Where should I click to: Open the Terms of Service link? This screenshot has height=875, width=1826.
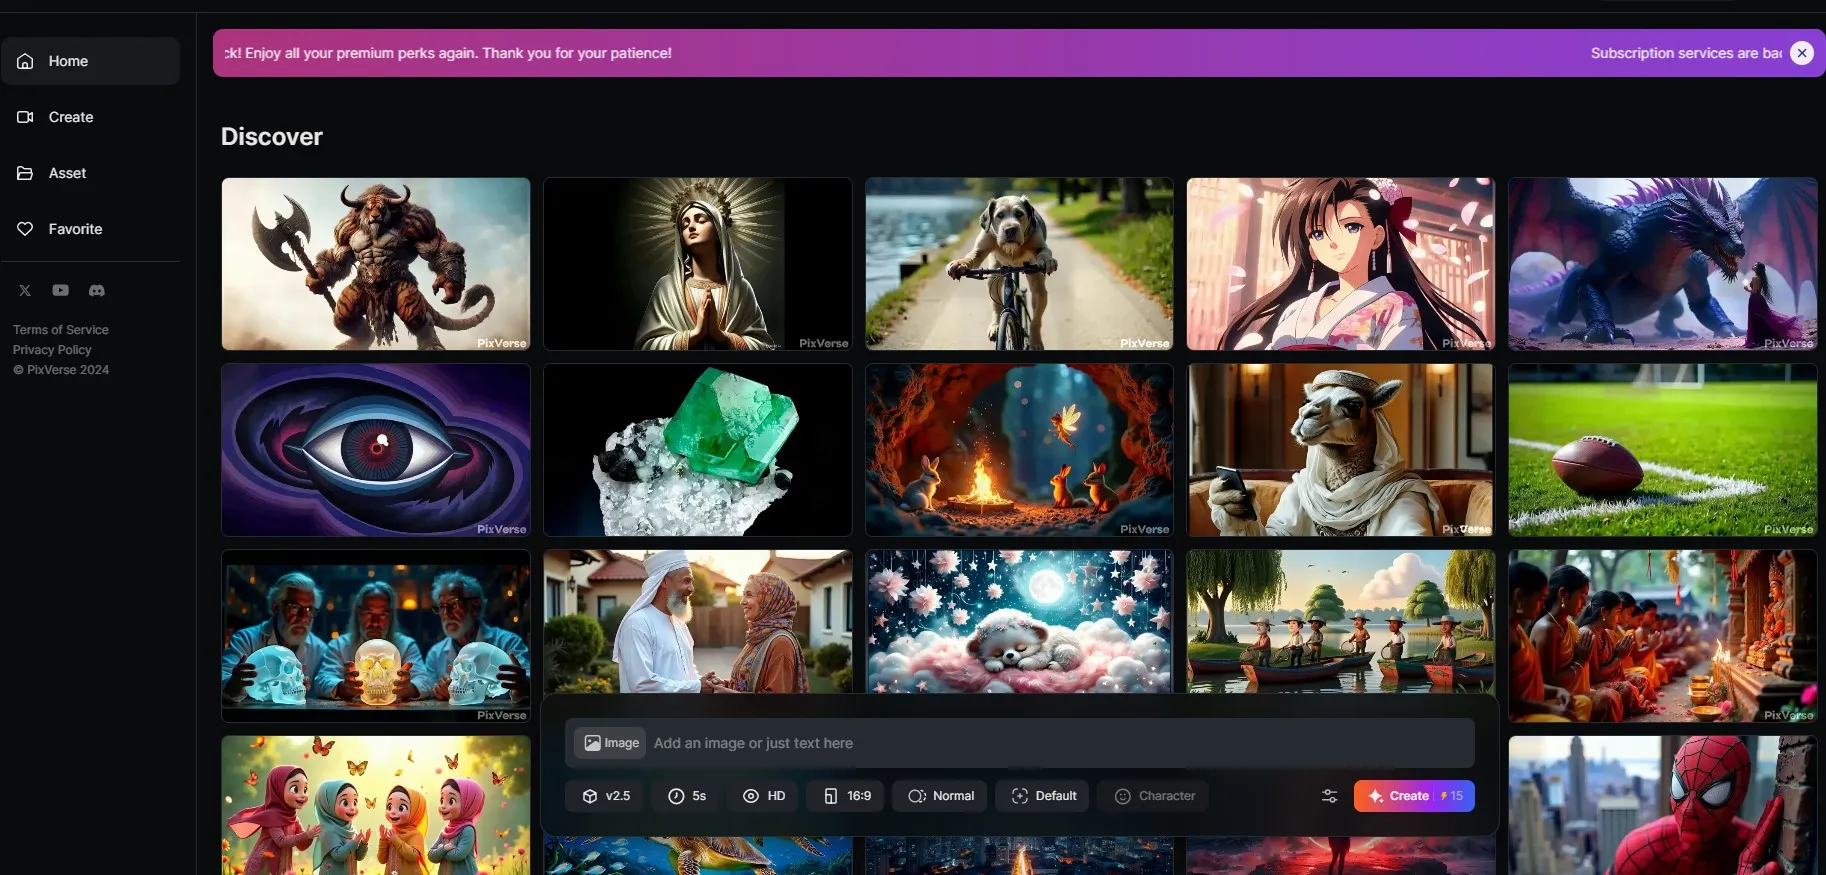point(61,330)
